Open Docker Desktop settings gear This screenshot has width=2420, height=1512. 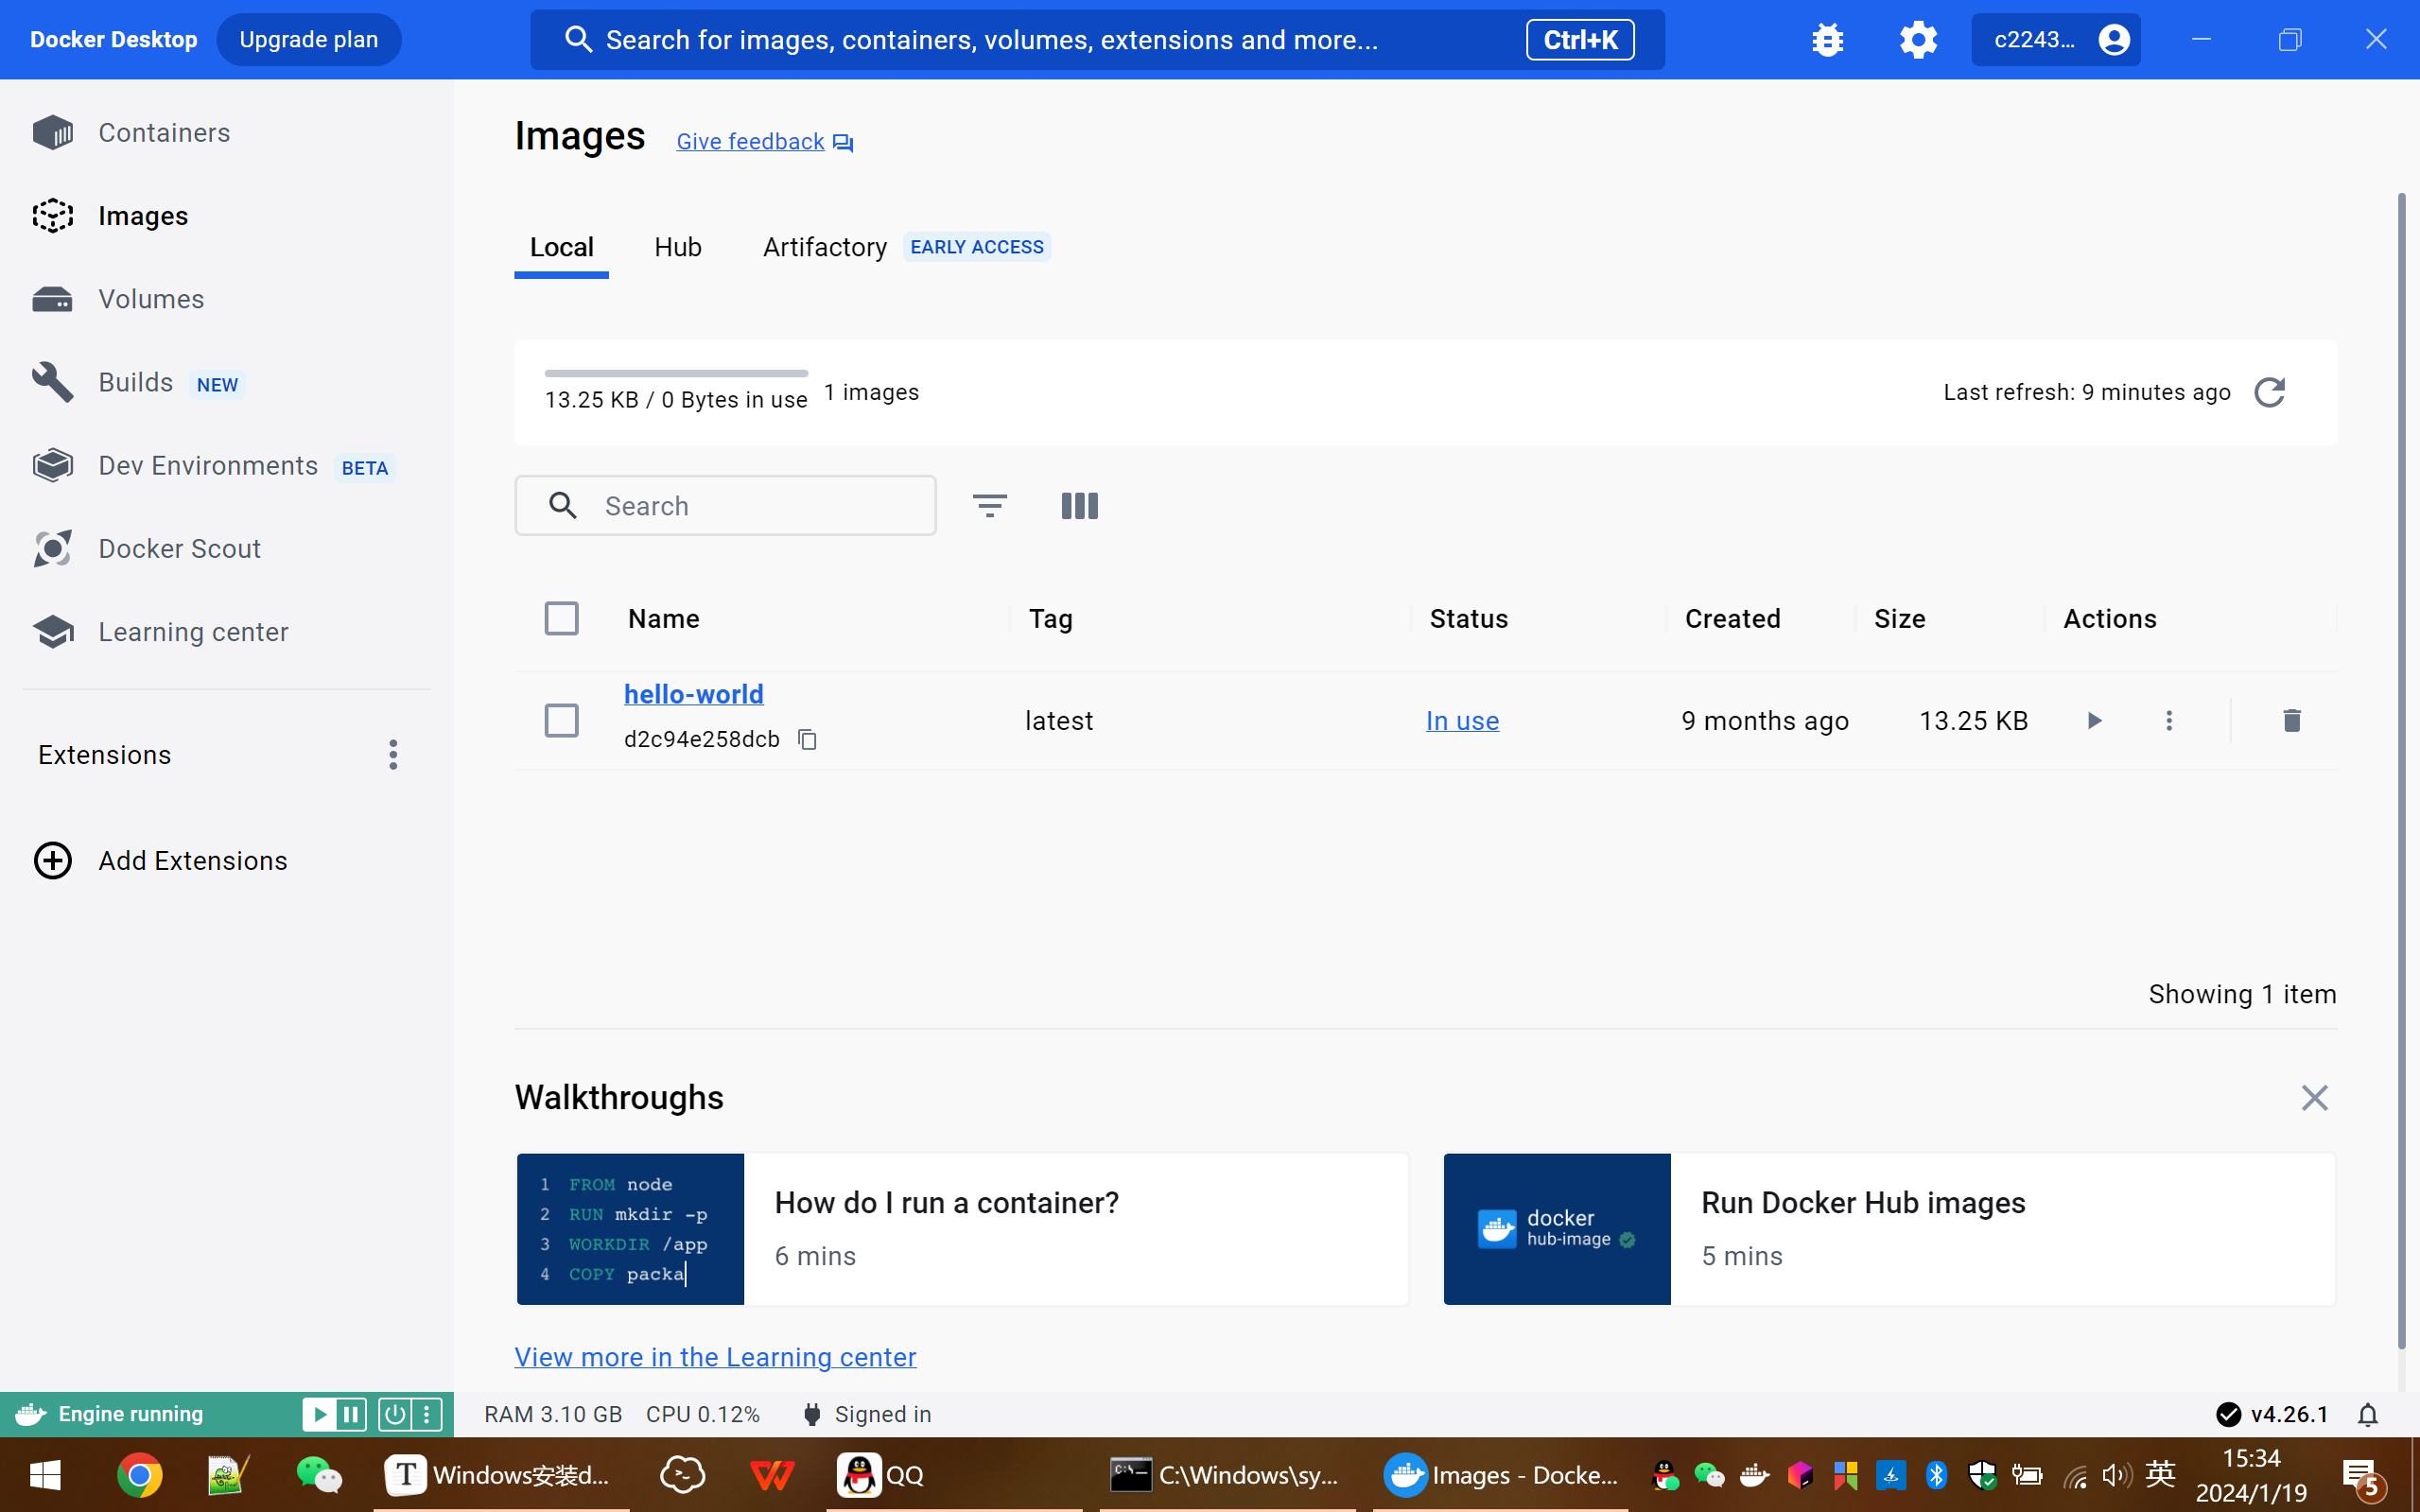point(1918,40)
